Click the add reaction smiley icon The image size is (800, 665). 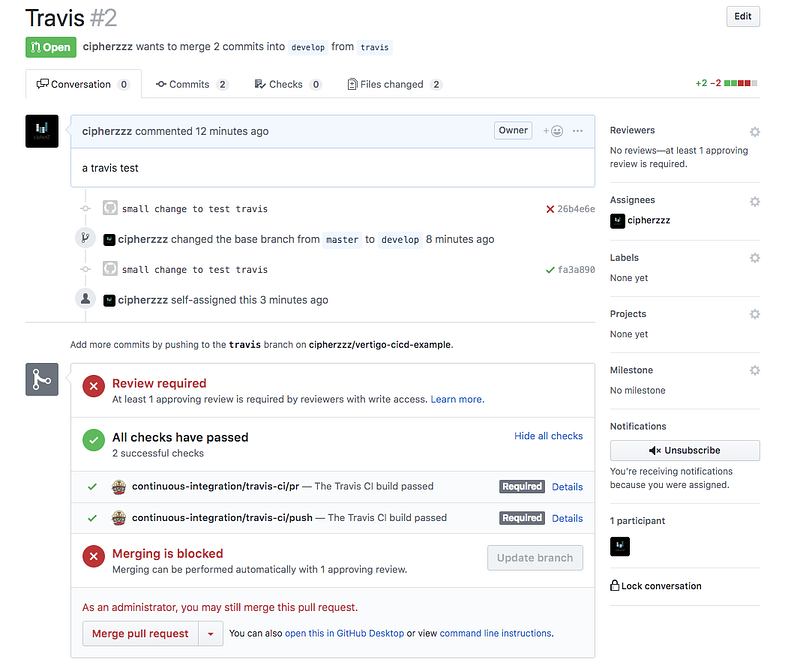(553, 131)
